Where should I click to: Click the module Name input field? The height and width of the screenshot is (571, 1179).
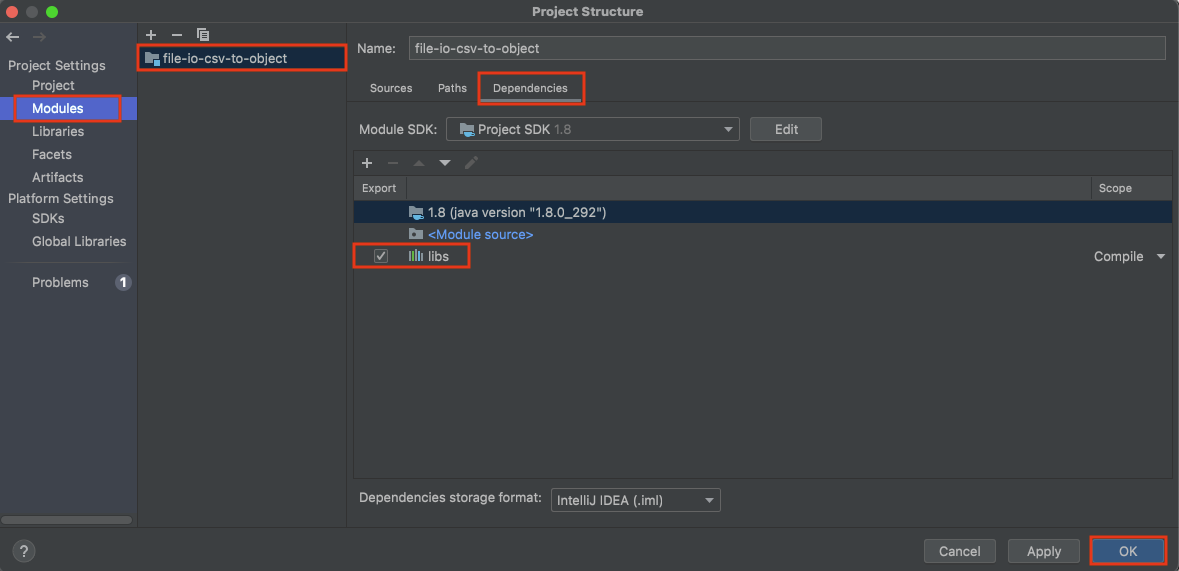(x=787, y=47)
